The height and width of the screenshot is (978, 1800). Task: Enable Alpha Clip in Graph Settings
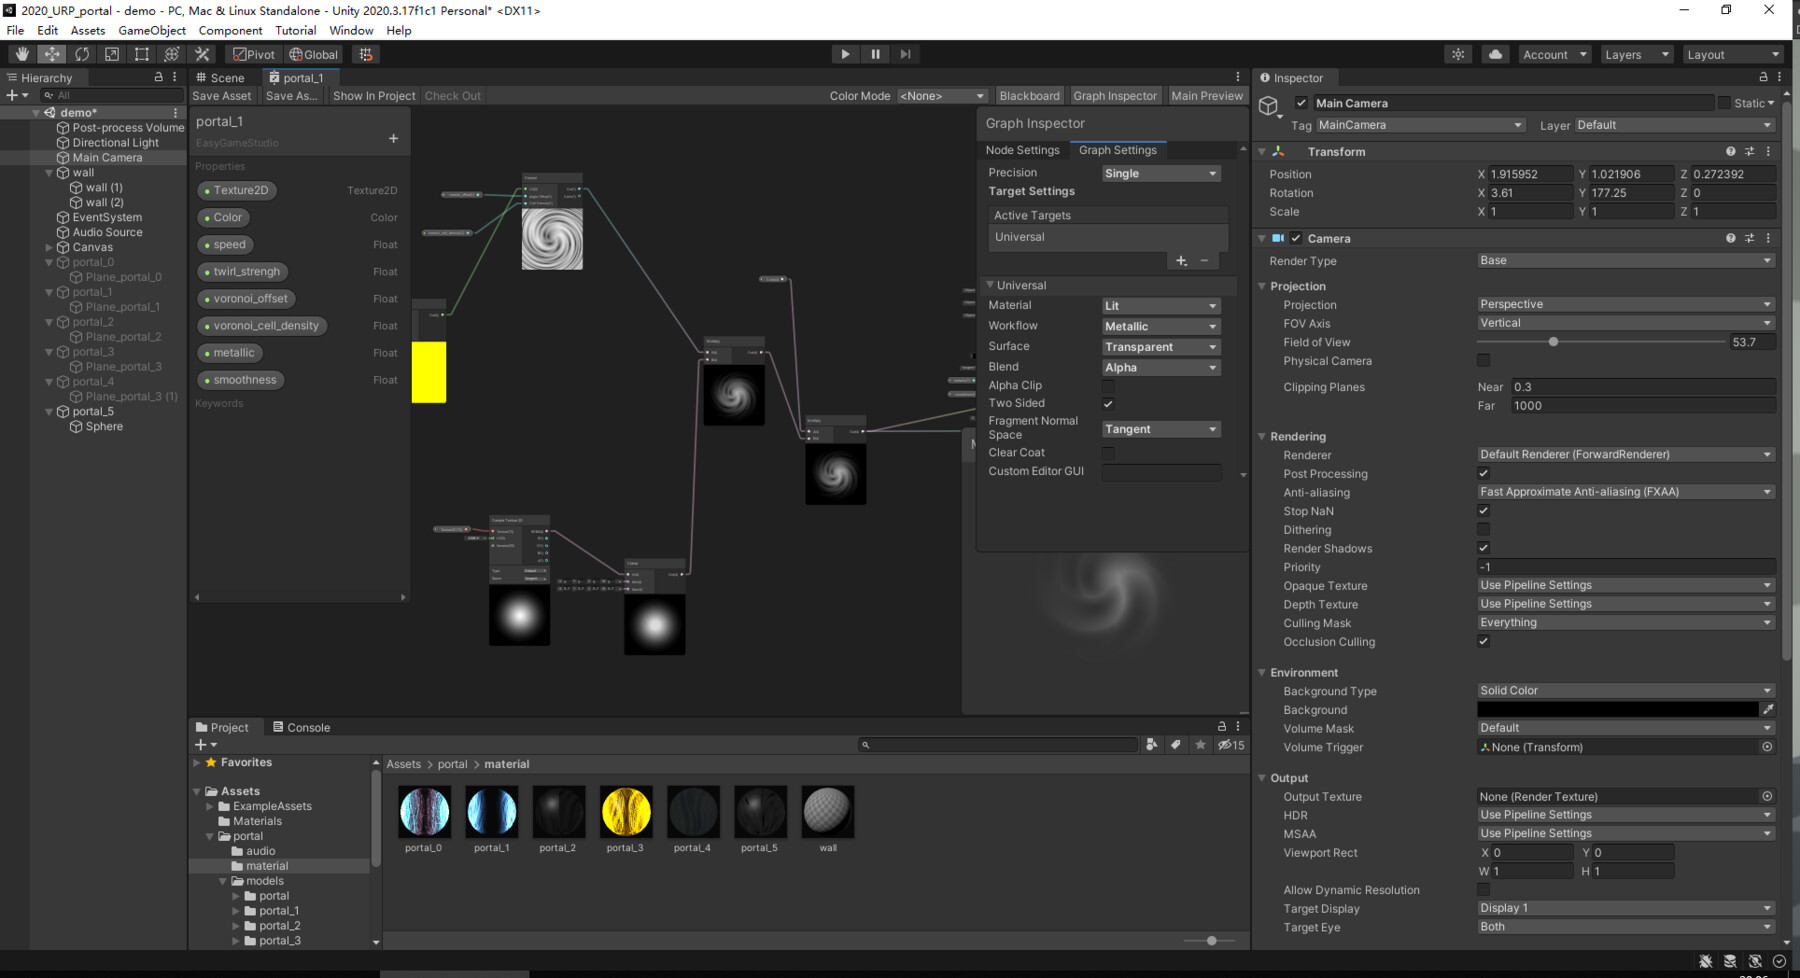(1108, 385)
